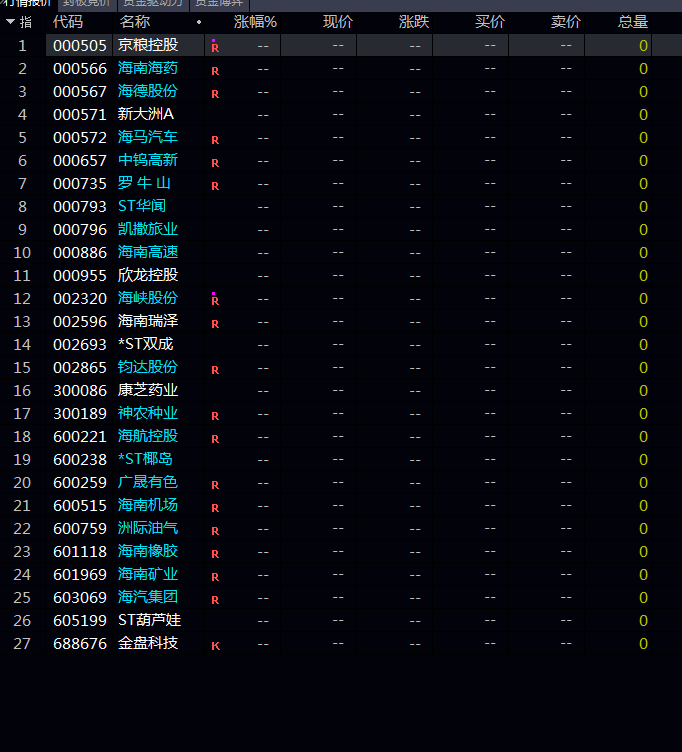Viewport: 682px width, 752px height.
Task: Switch to the 资金驱动力 tab
Action: coord(153,4)
